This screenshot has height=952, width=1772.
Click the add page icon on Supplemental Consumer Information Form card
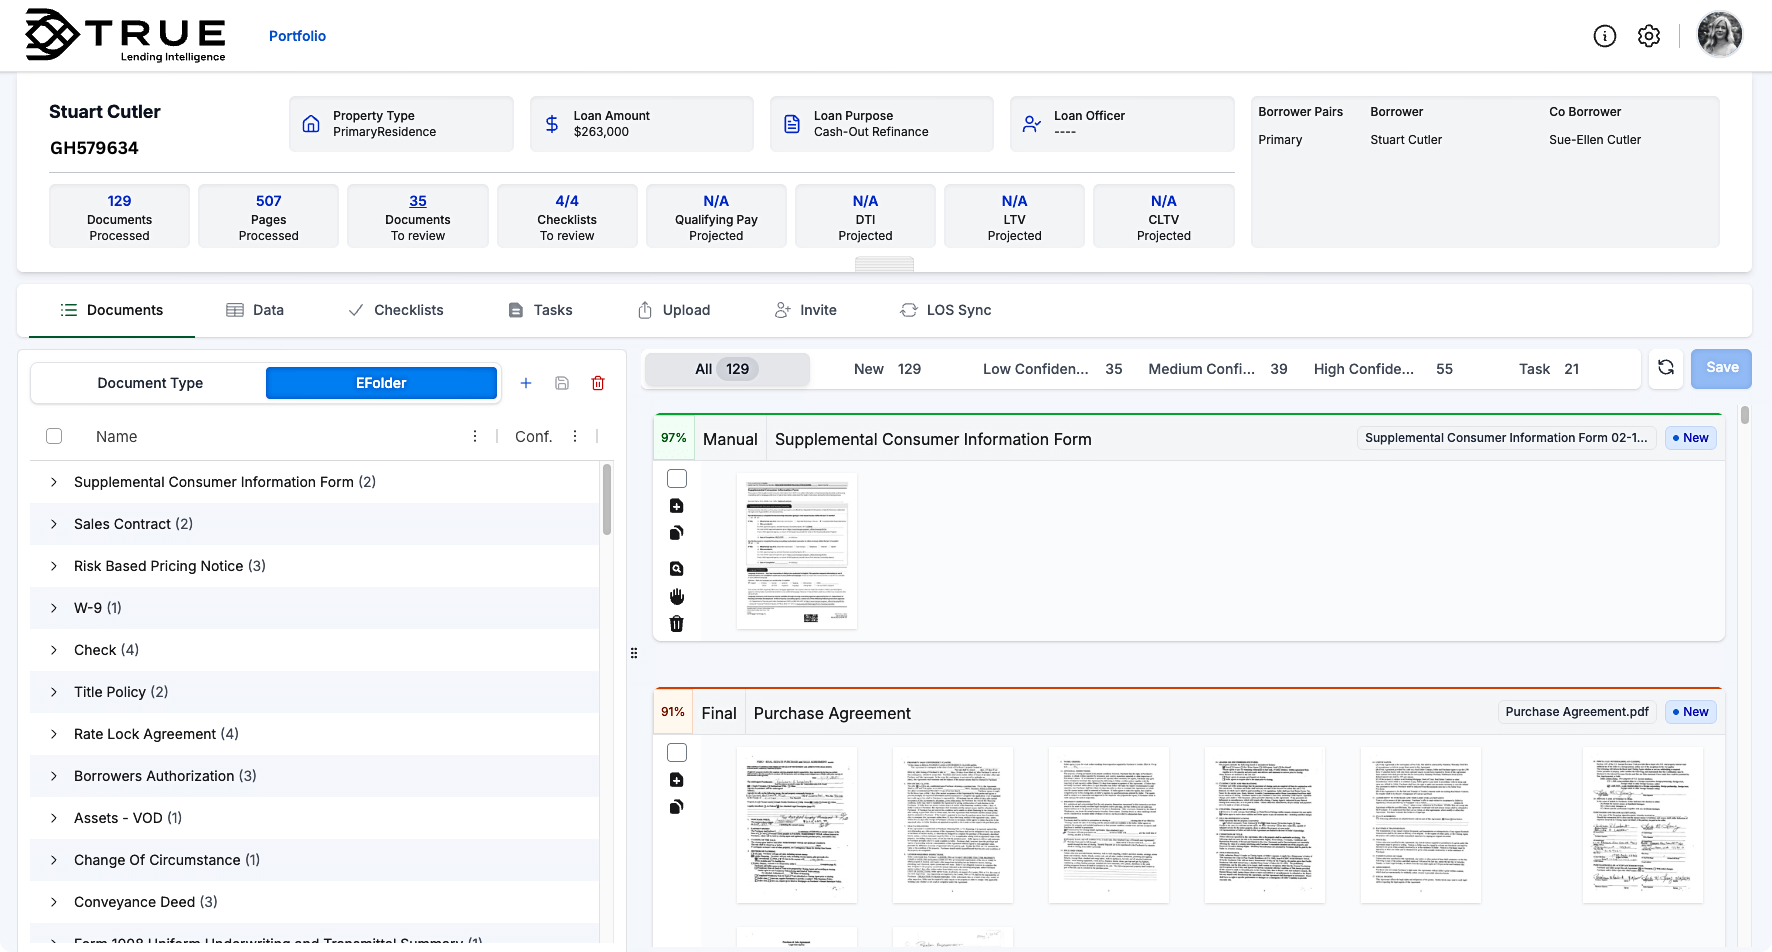tap(677, 505)
